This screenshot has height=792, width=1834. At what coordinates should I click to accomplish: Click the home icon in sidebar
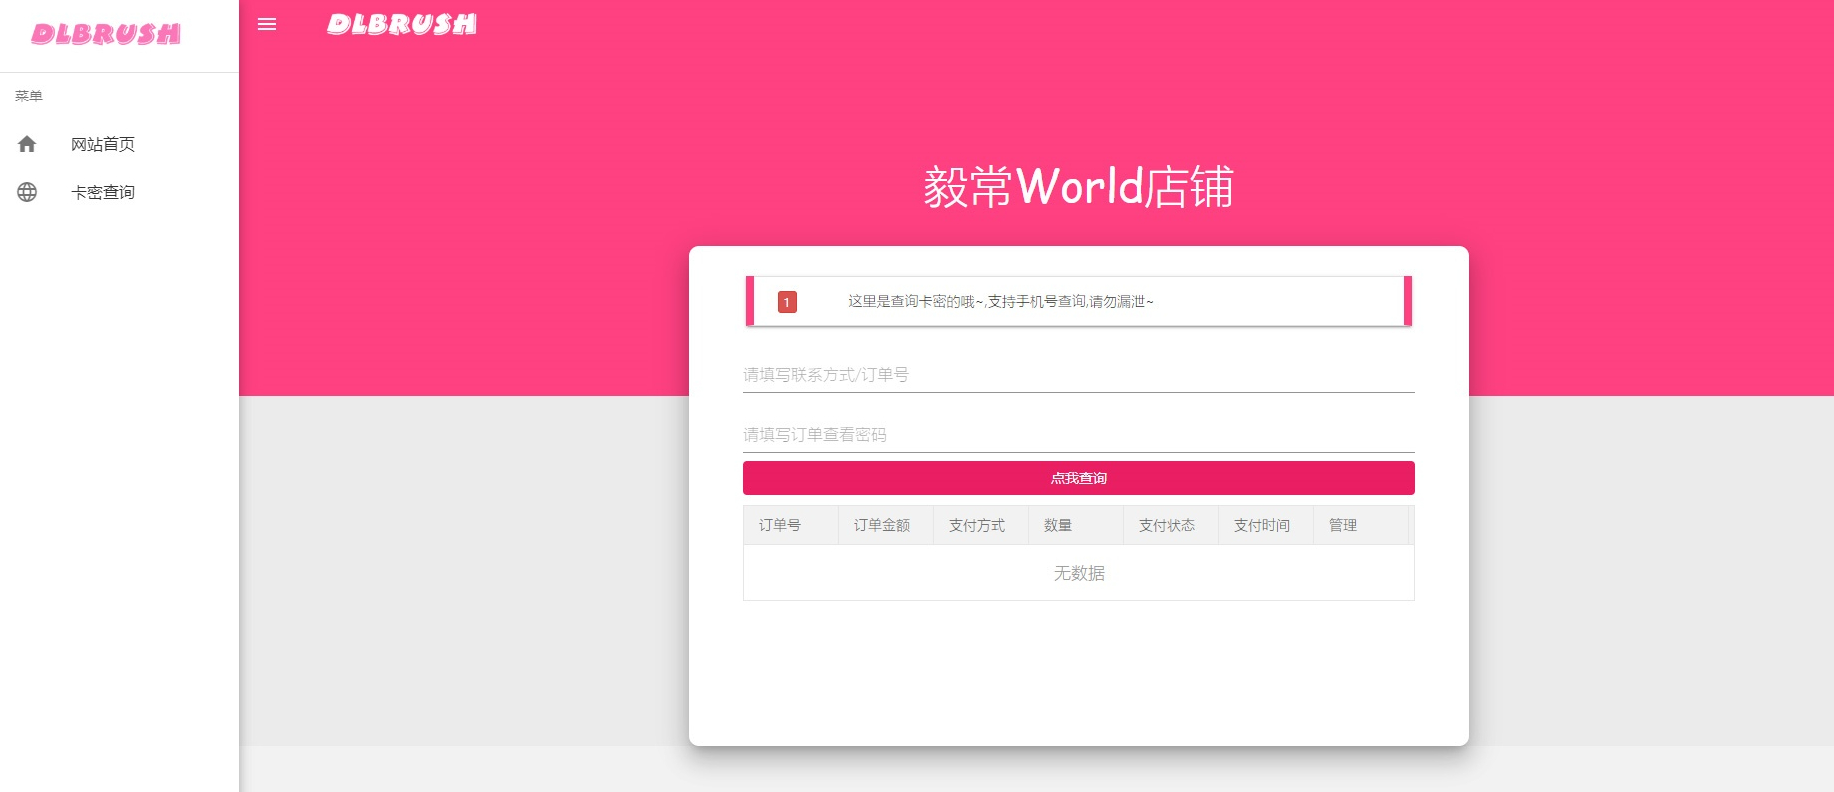click(x=27, y=144)
